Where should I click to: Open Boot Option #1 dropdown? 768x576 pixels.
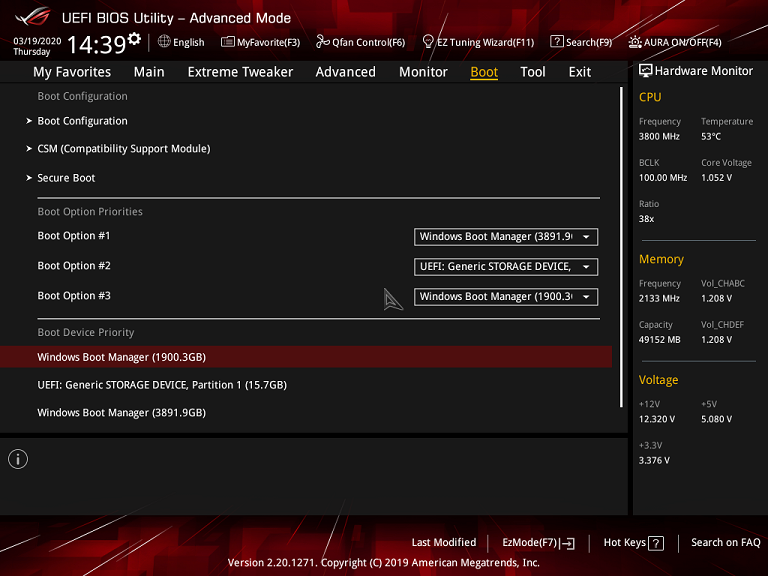(506, 237)
